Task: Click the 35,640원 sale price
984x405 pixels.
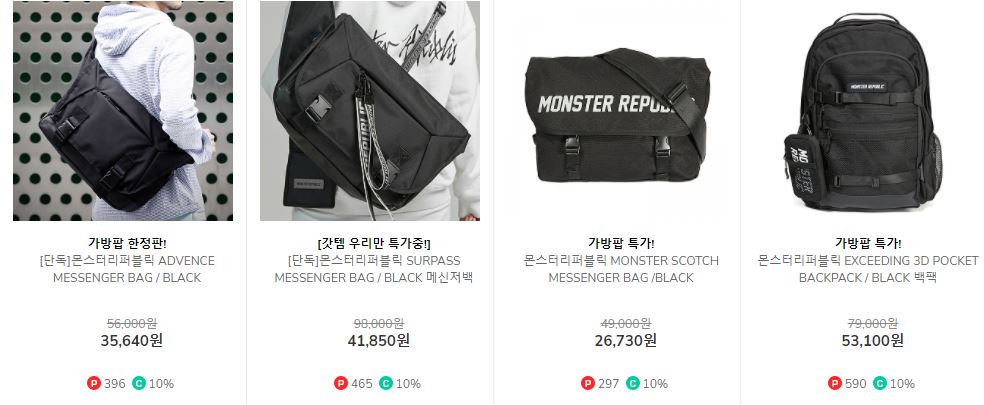Action: coord(132,340)
